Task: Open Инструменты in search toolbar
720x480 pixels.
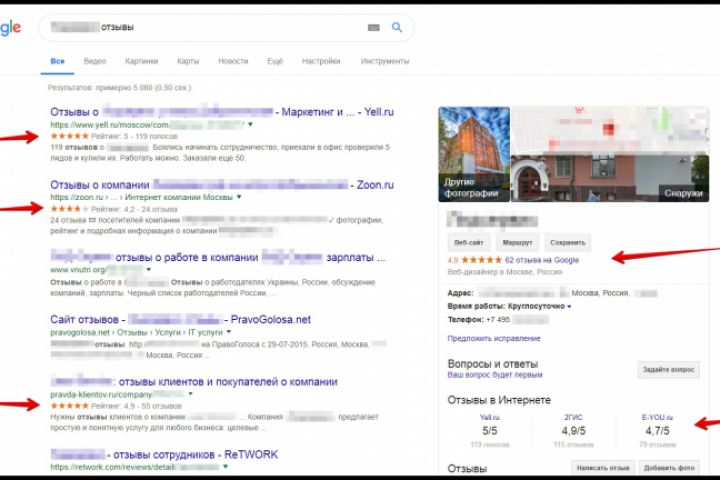Action: pyautogui.click(x=385, y=61)
